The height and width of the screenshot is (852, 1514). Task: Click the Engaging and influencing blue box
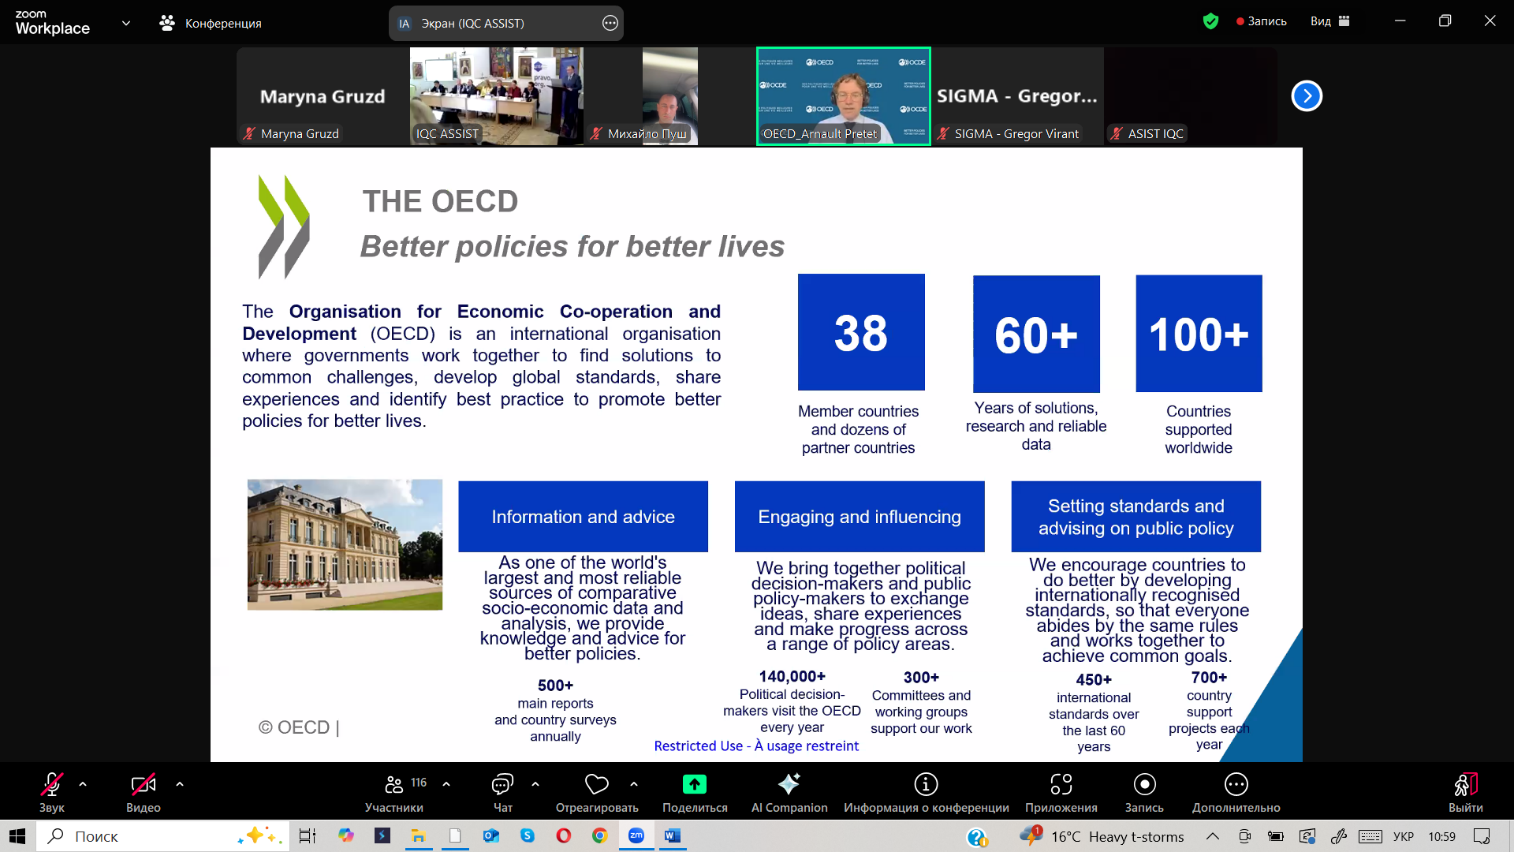pos(859,516)
